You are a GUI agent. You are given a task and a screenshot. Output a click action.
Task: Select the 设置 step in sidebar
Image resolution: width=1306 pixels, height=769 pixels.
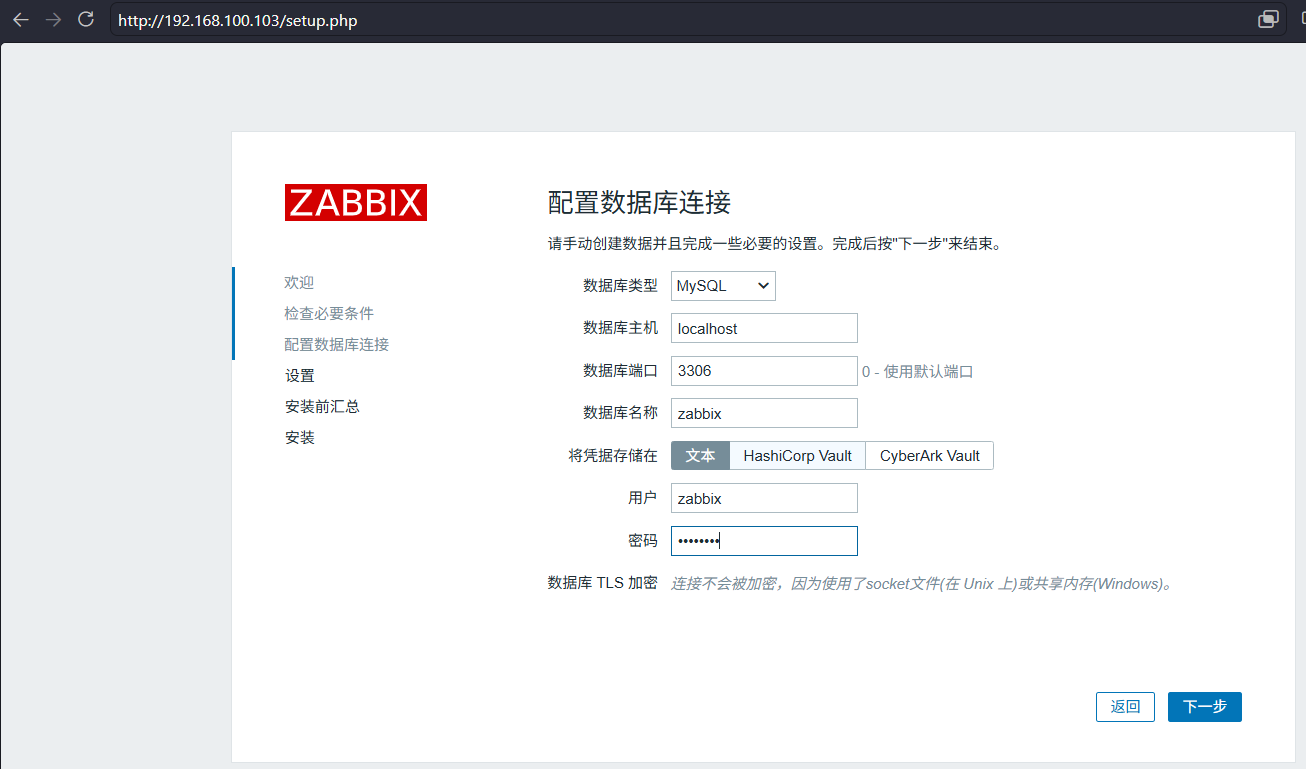click(299, 376)
